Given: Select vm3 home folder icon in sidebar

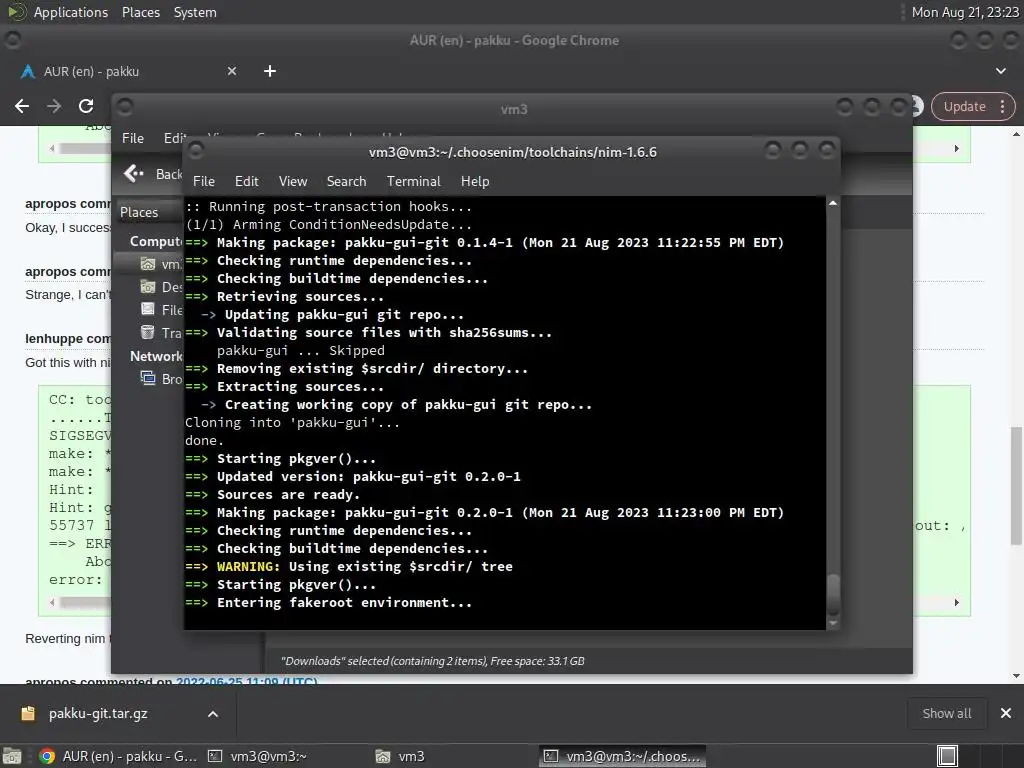Looking at the screenshot, I should click(148, 264).
